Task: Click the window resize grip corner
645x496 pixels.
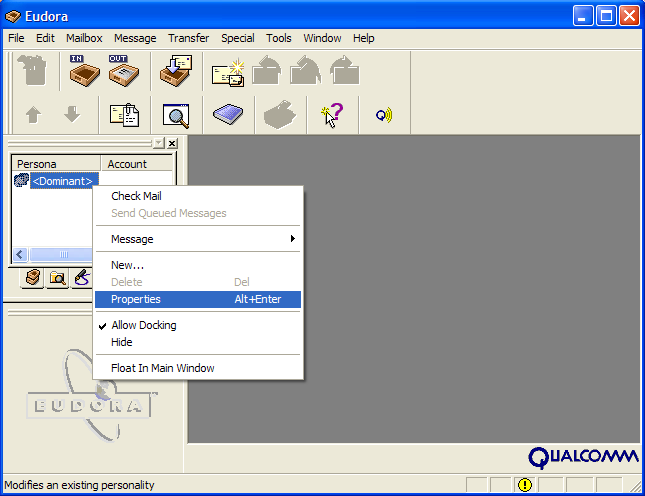Action: 636,486
